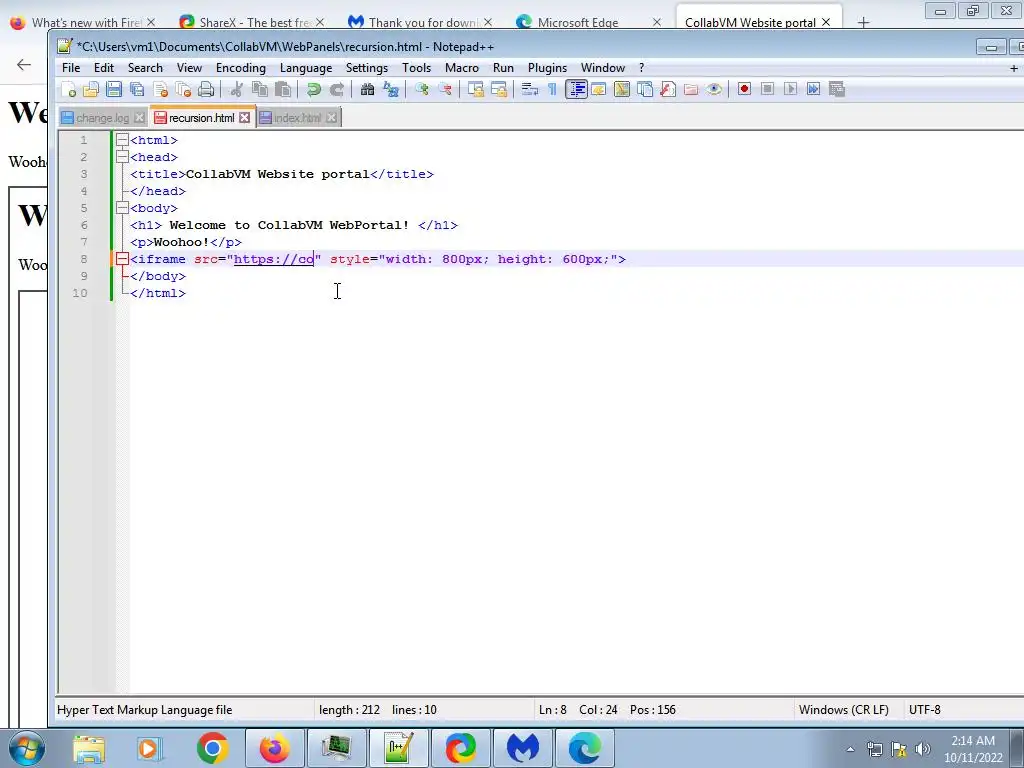The width and height of the screenshot is (1024, 768).
Task: Open a new browser tab with plus
Action: pos(863,23)
